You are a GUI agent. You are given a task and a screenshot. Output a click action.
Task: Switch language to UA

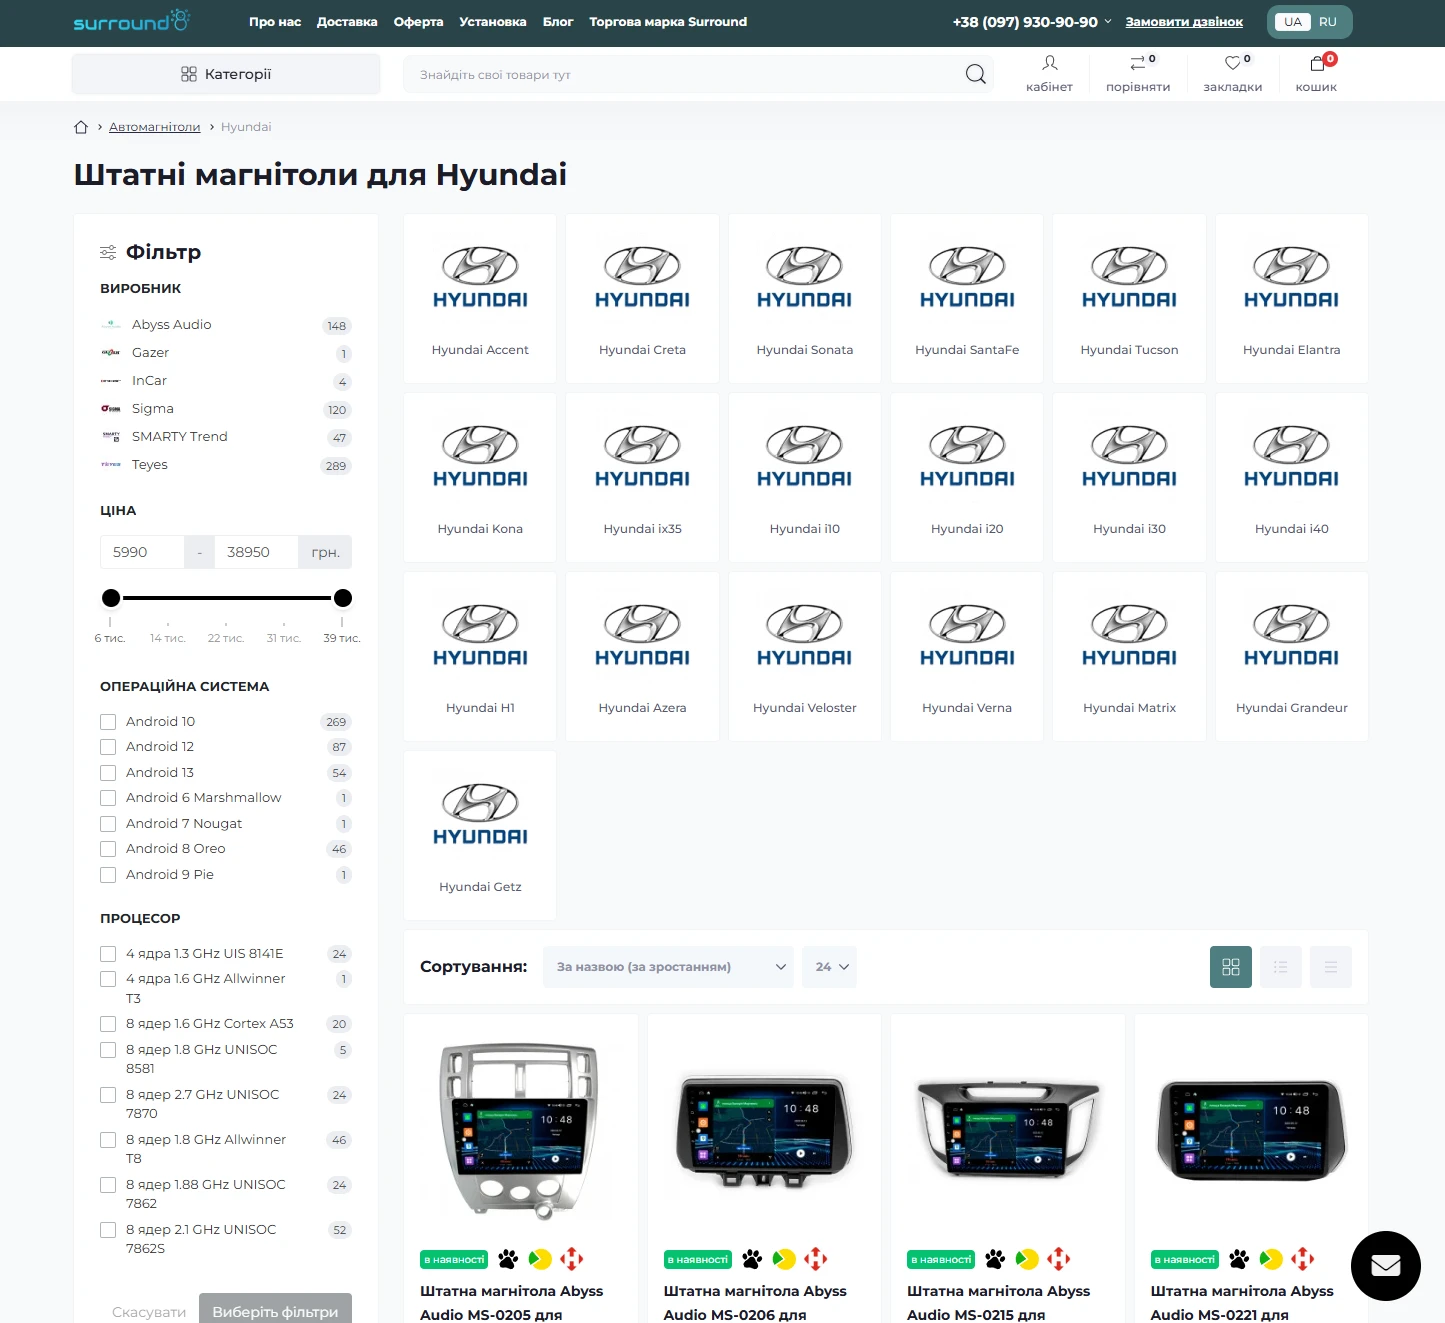click(1293, 22)
